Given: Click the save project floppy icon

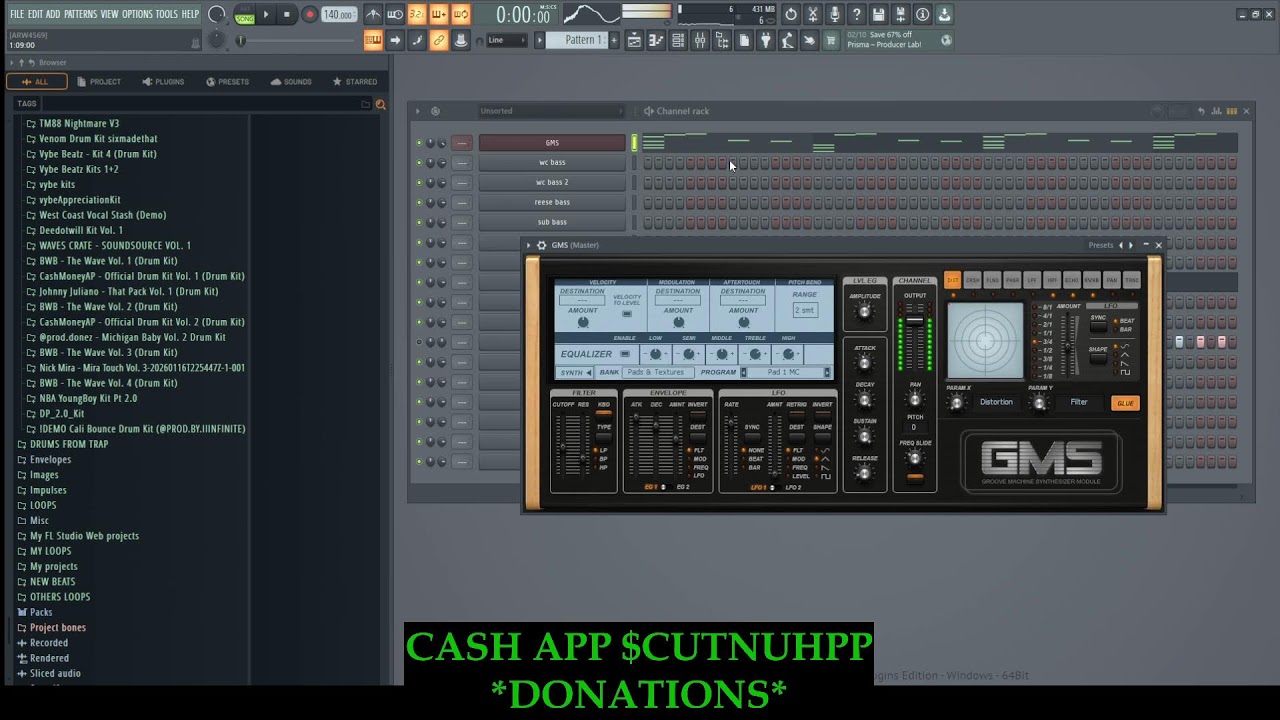Looking at the screenshot, I should tap(878, 14).
